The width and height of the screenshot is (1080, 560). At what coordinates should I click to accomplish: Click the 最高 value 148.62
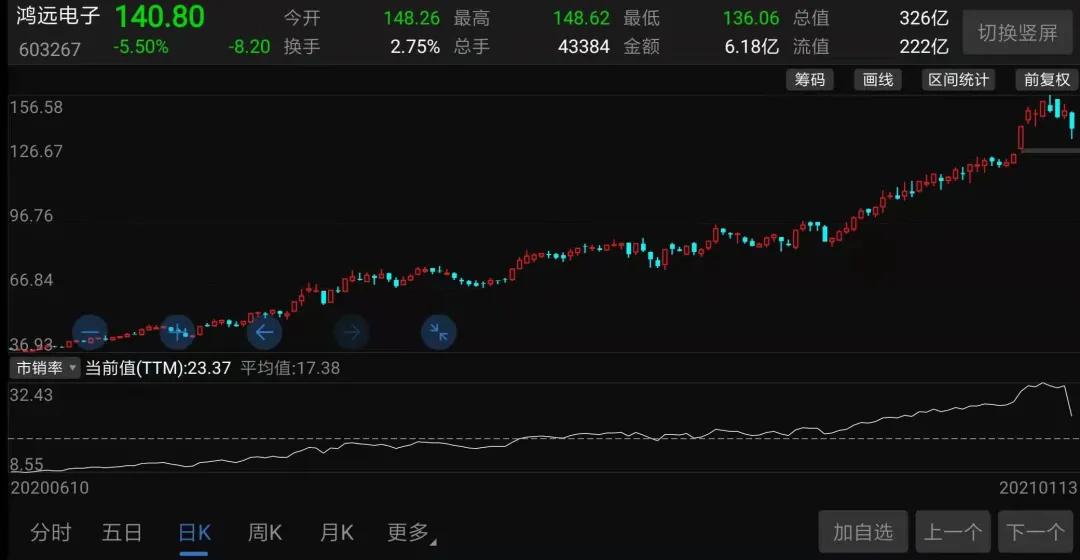(x=581, y=18)
